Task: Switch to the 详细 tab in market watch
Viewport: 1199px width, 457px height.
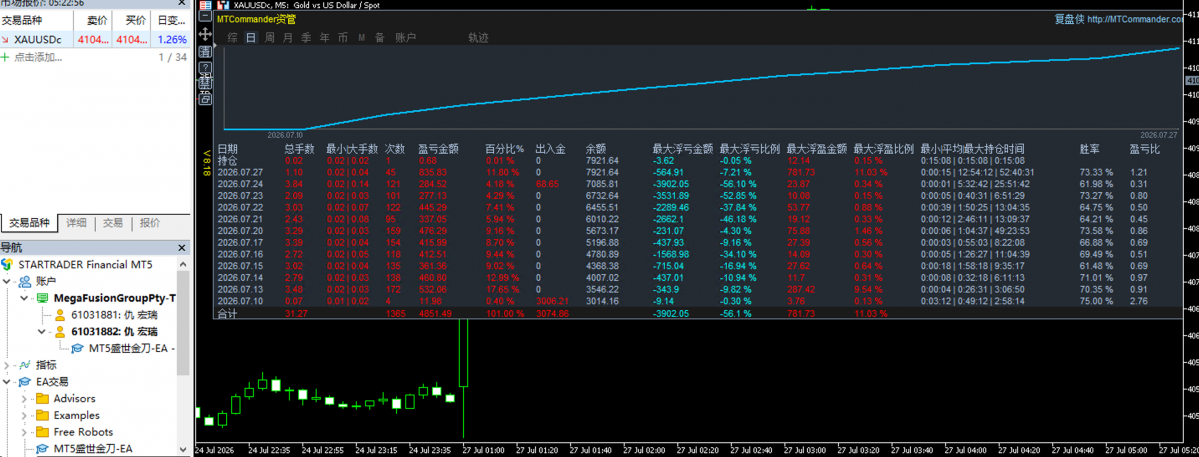Action: pyautogui.click(x=76, y=223)
